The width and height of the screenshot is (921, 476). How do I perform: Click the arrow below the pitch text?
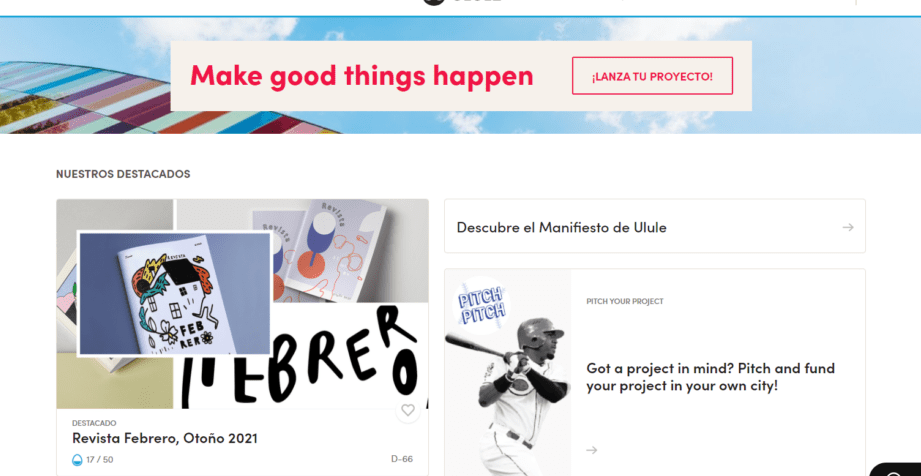[x=591, y=450]
